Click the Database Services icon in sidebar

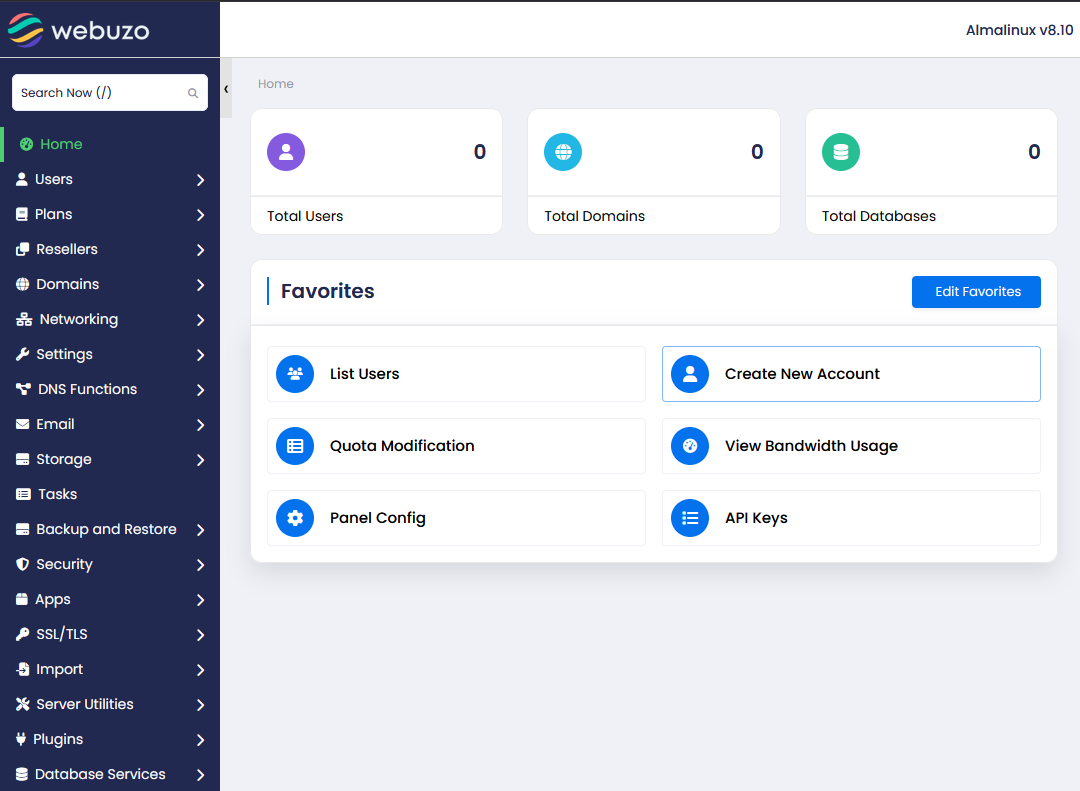22,774
